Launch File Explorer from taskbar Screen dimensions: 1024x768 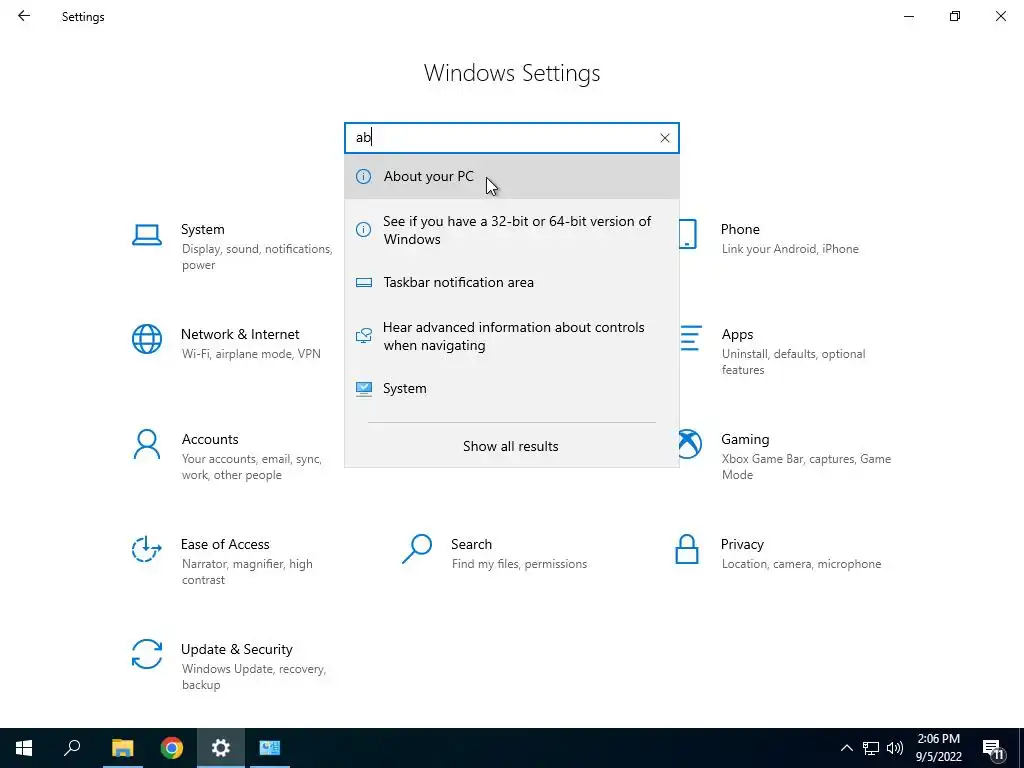(122, 748)
